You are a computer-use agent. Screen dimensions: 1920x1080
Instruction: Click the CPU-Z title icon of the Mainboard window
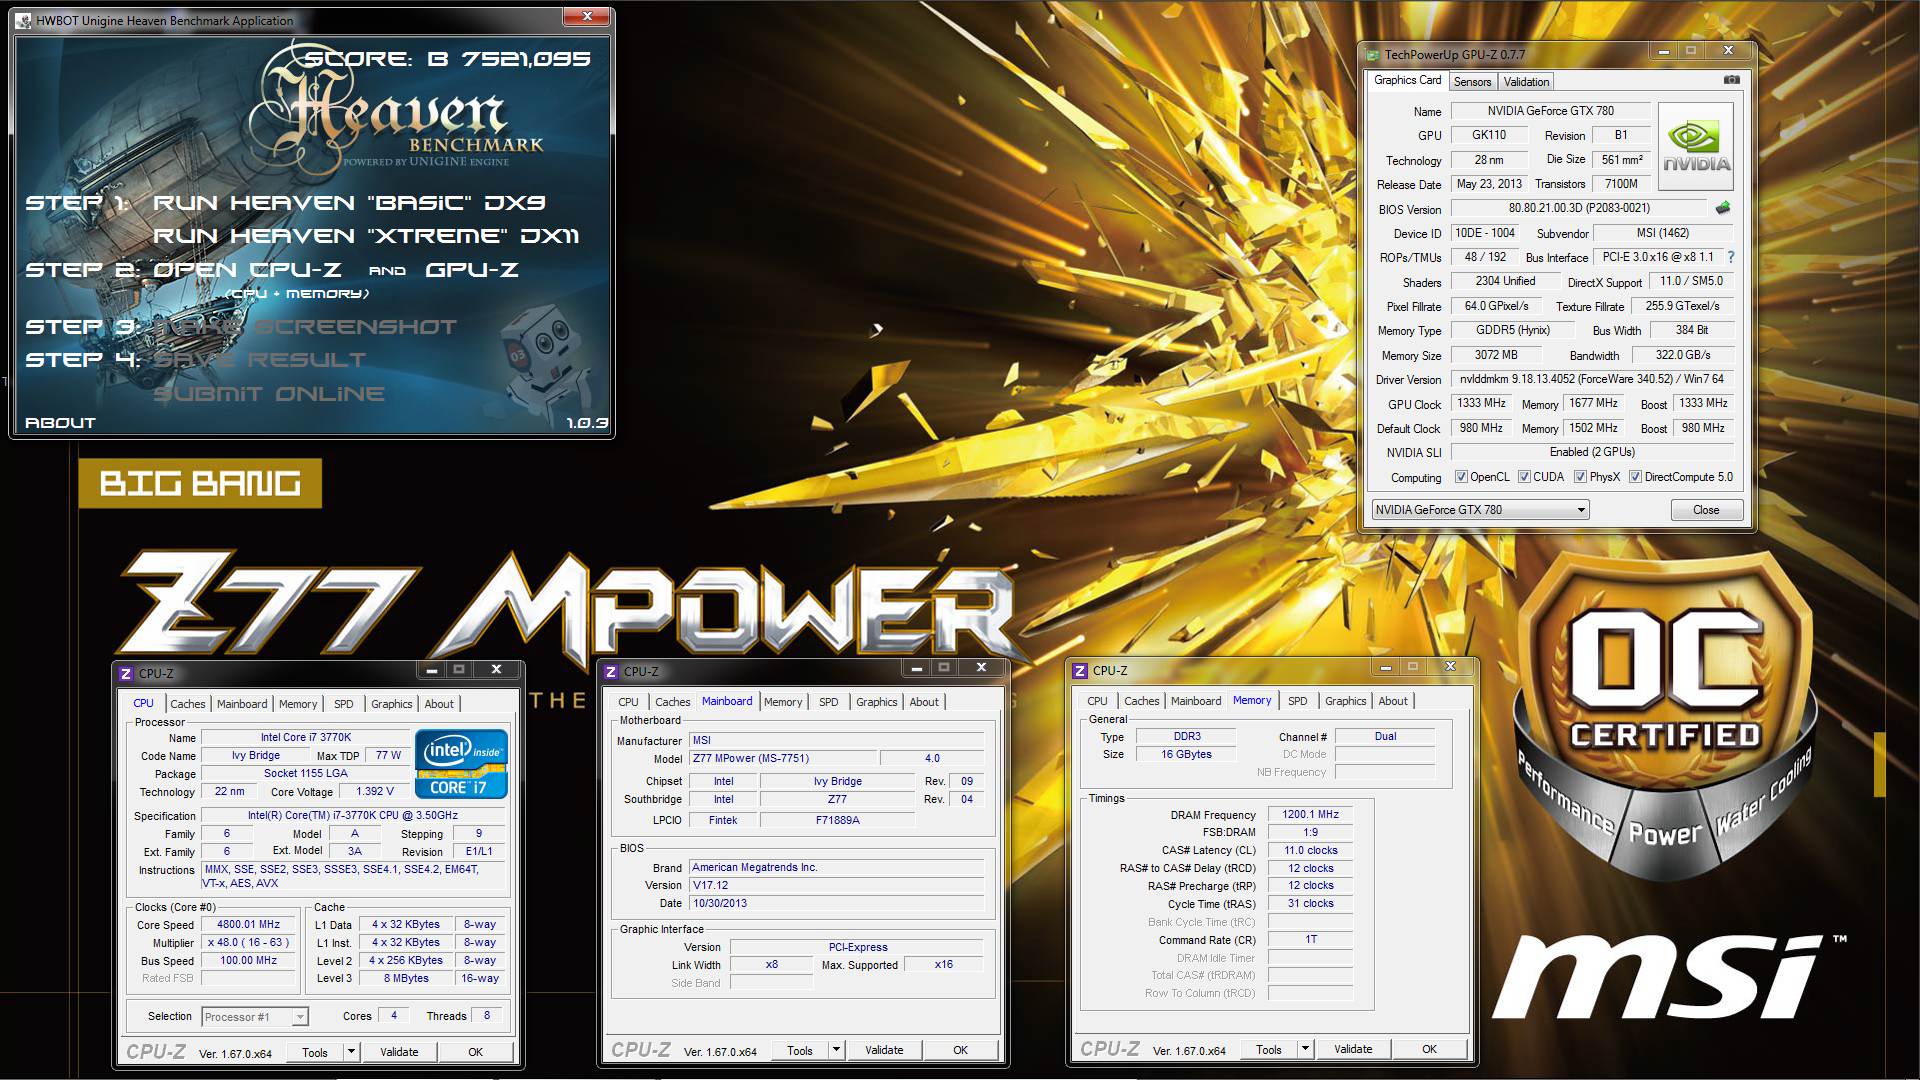(x=611, y=672)
